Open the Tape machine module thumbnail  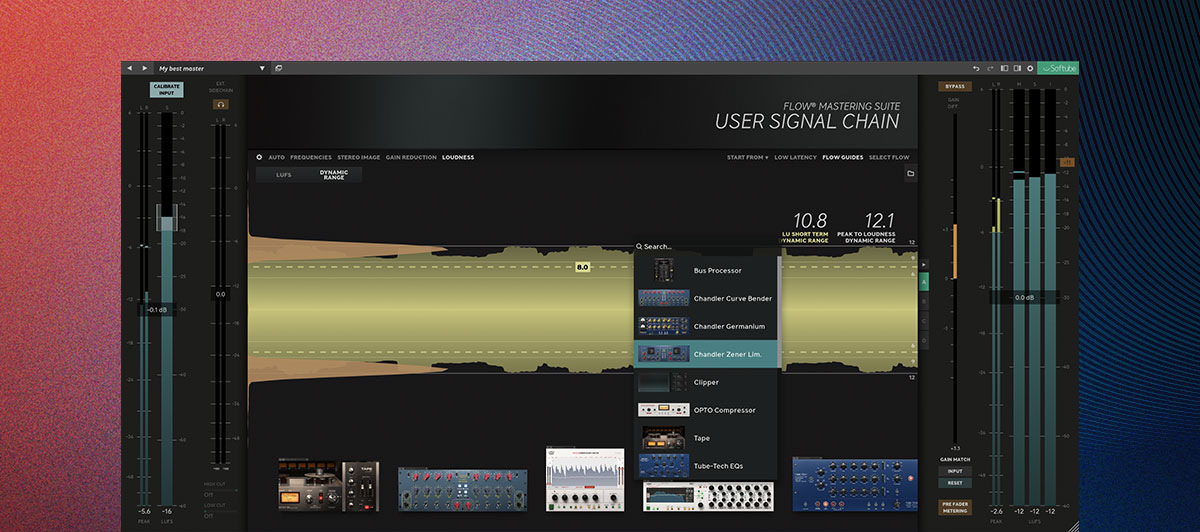[329, 486]
